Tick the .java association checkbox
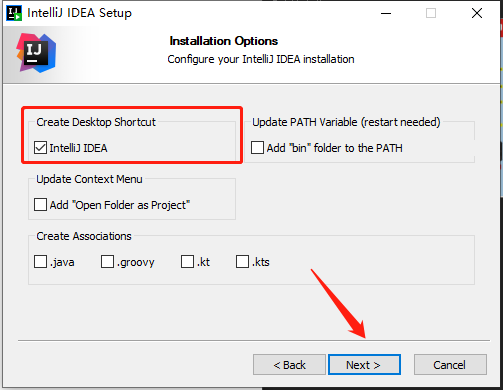Image resolution: width=503 pixels, height=390 pixels. 40,262
